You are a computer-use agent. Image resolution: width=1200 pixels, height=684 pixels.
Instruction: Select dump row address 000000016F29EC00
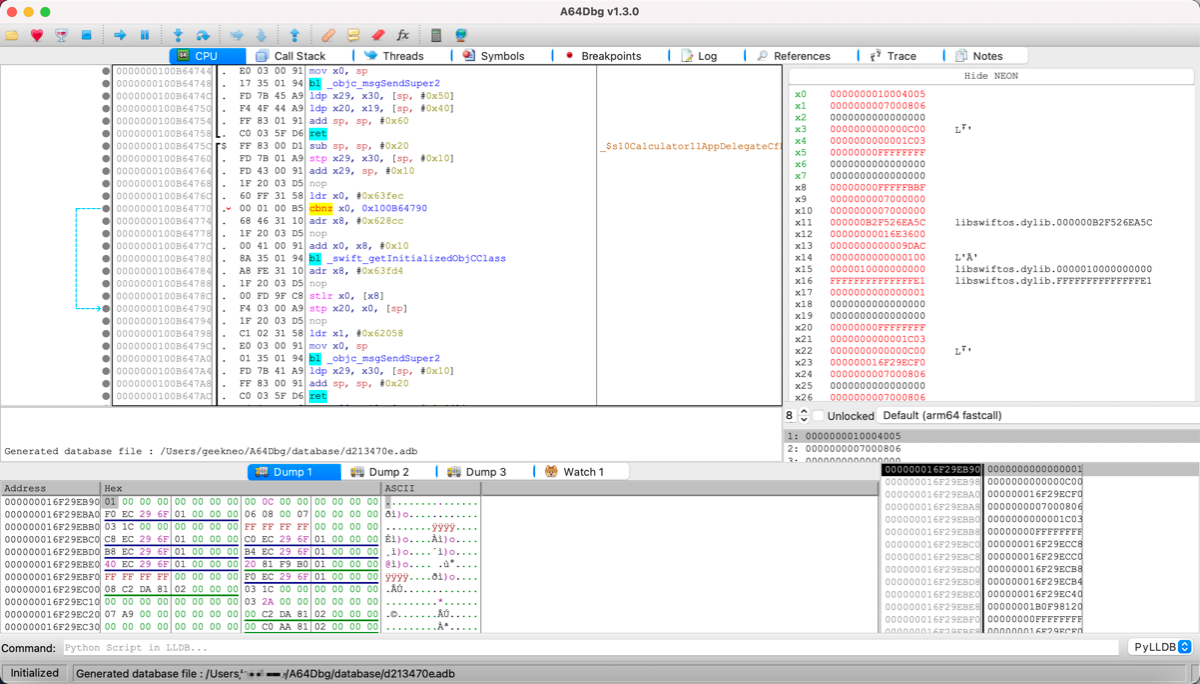(50, 589)
